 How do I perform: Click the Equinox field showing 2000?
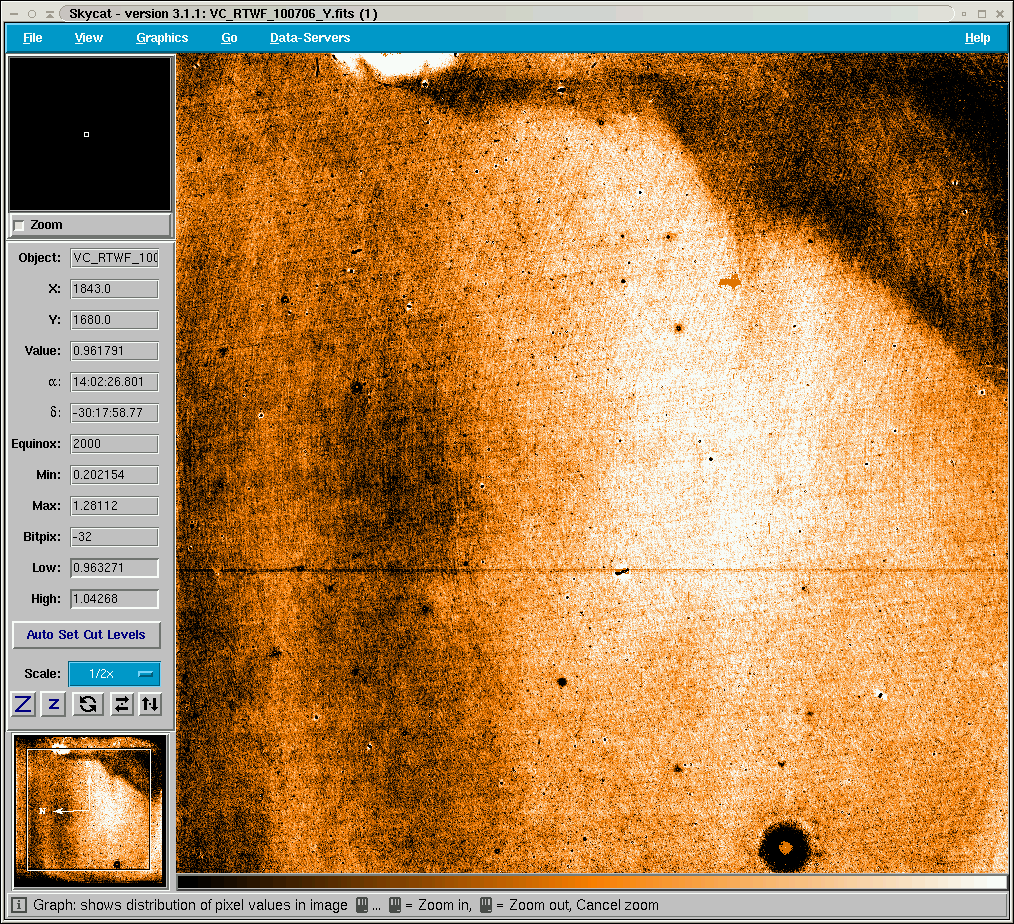click(114, 444)
